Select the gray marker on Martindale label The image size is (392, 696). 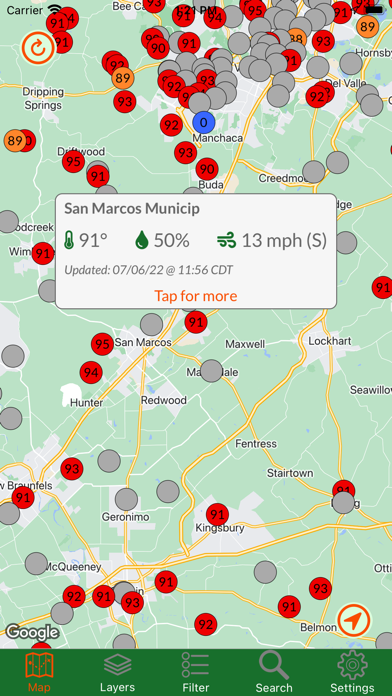click(211, 371)
